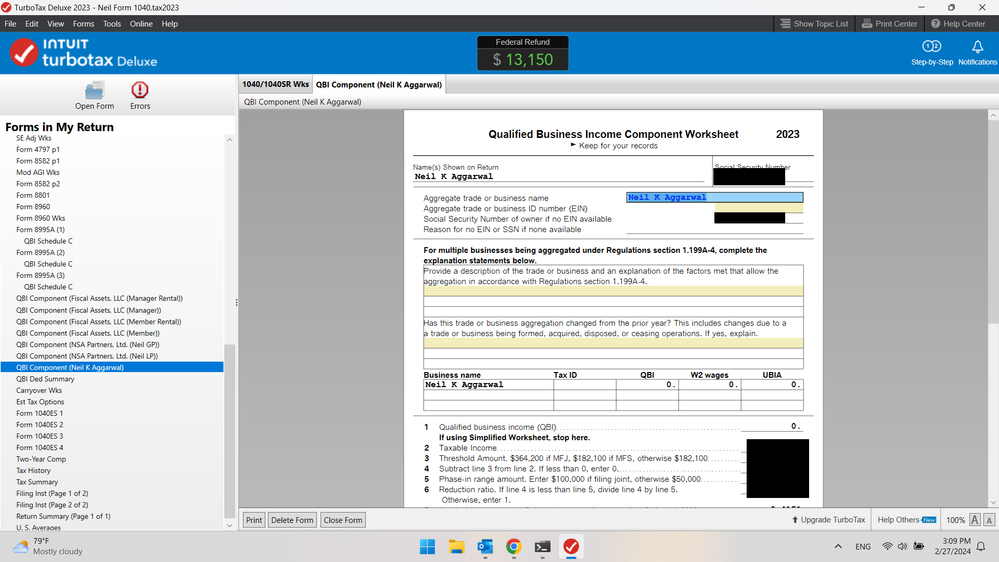
Task: Switch to the 1040/1040SR Wks tab
Action: [275, 84]
